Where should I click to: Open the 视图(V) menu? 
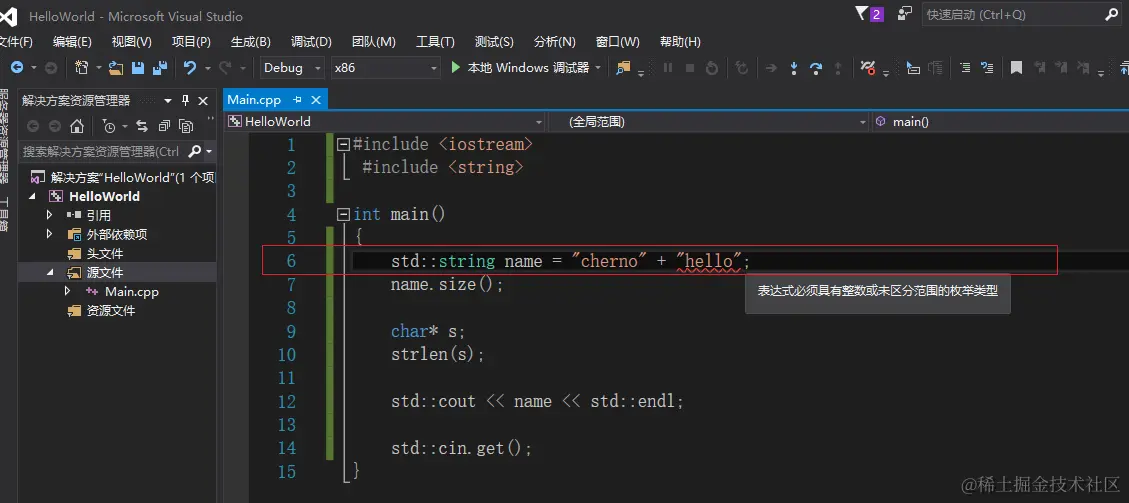pyautogui.click(x=132, y=42)
